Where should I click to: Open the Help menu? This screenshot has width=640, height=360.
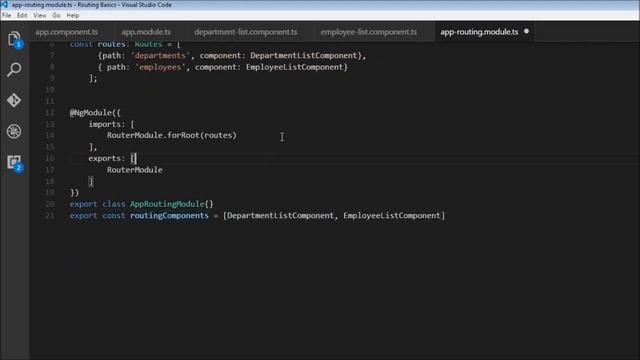[x=73, y=16]
